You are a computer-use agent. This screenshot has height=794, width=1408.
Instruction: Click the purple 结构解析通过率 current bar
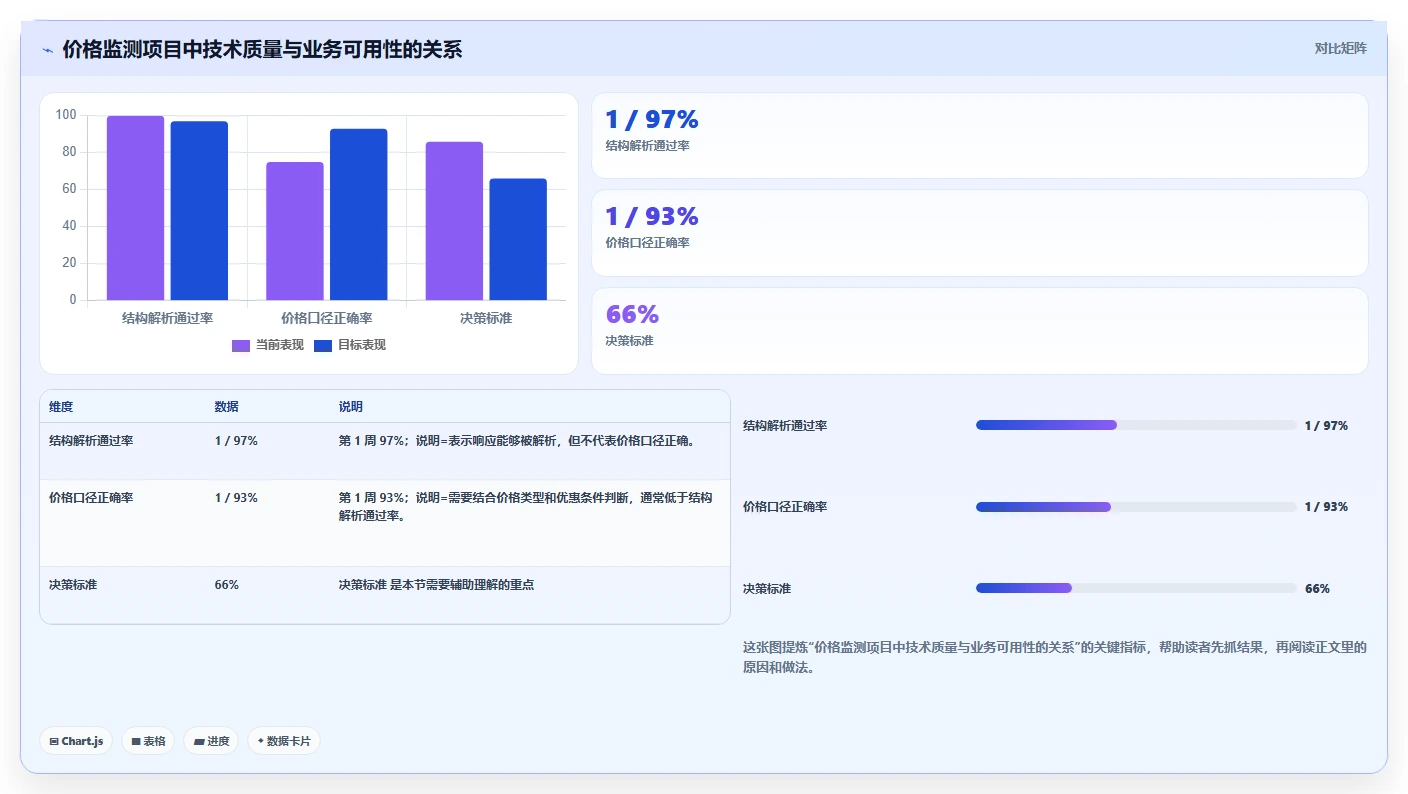click(x=135, y=208)
